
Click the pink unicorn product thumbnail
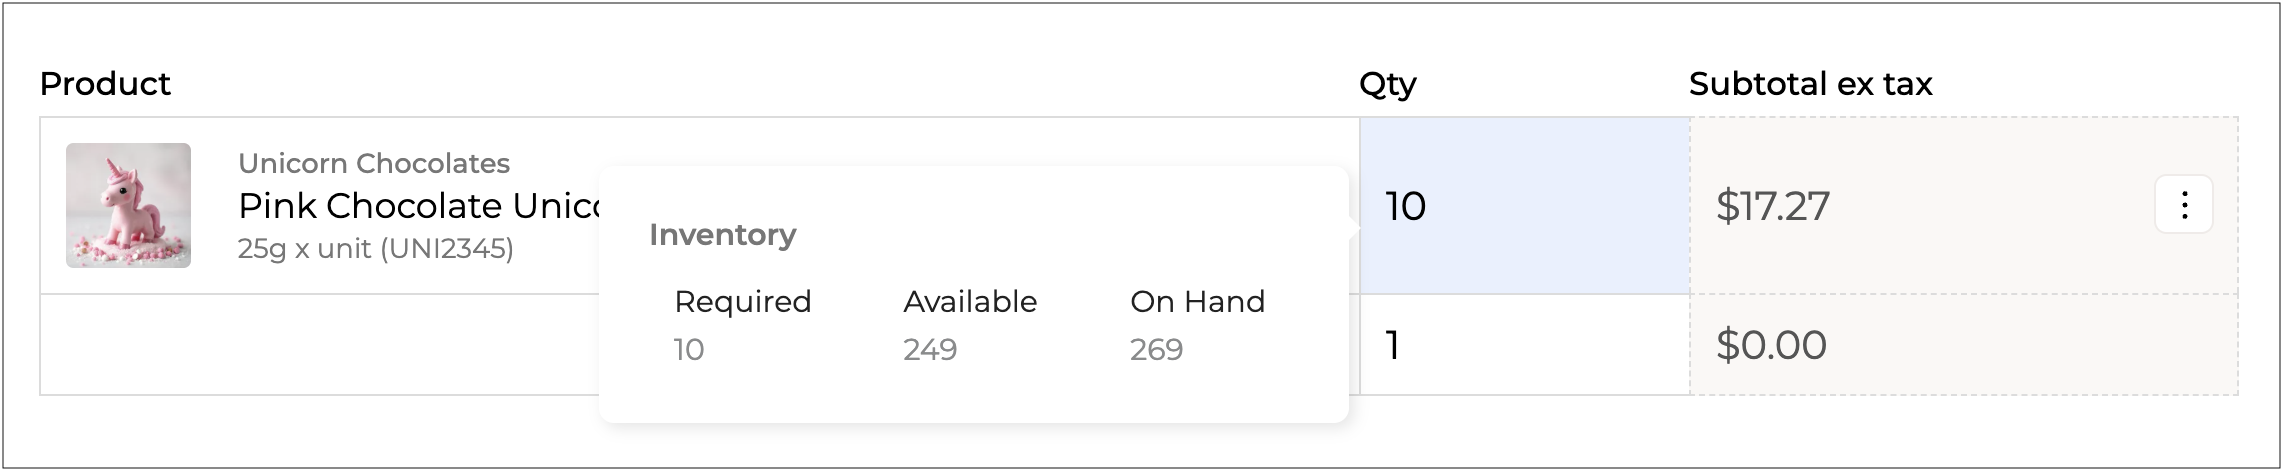128,205
